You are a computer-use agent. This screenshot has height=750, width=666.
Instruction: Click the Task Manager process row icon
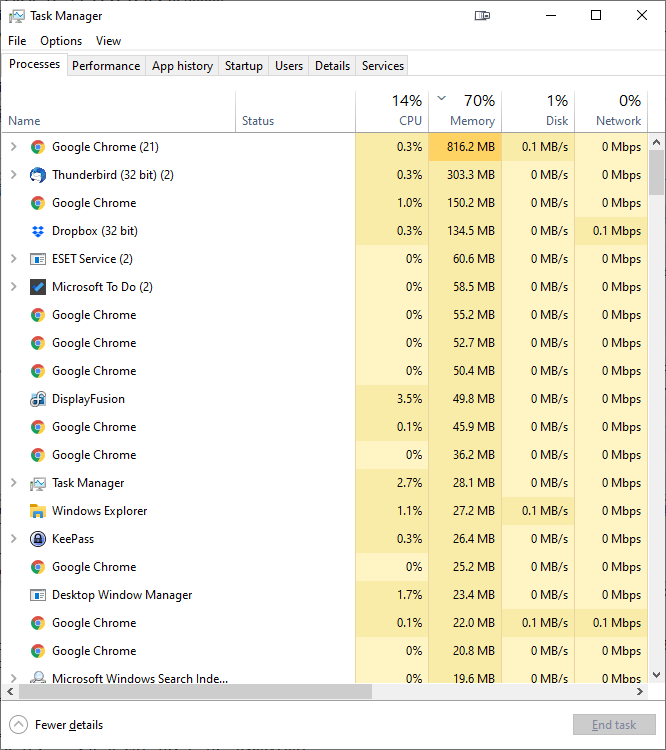coord(38,484)
